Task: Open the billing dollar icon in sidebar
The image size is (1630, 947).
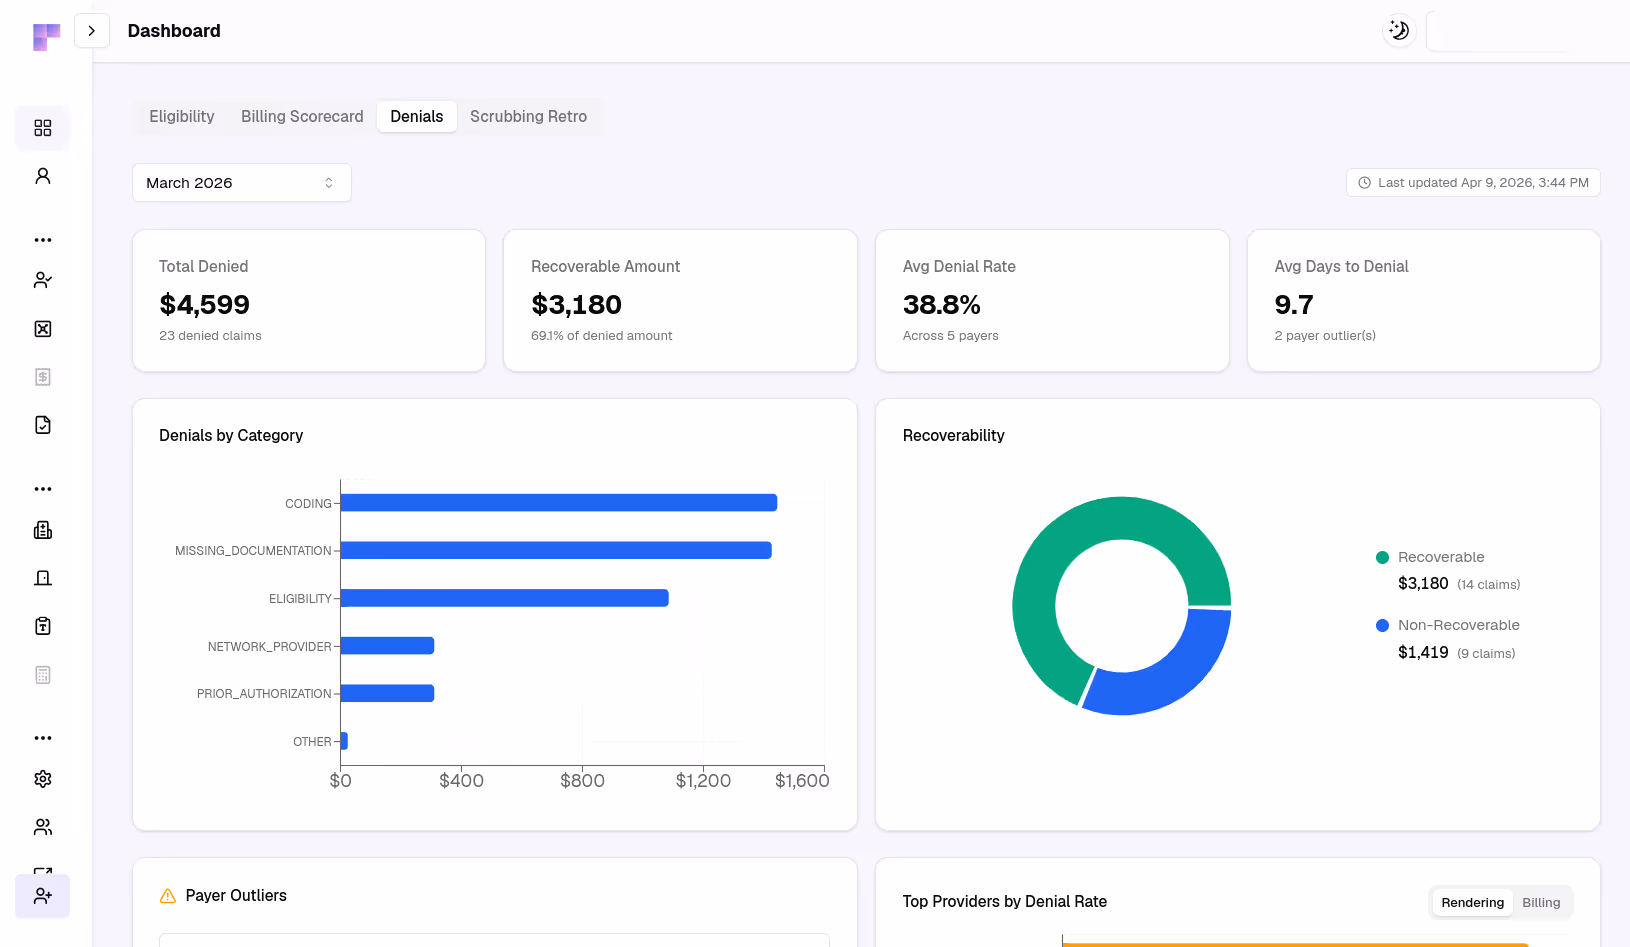Action: click(x=42, y=376)
